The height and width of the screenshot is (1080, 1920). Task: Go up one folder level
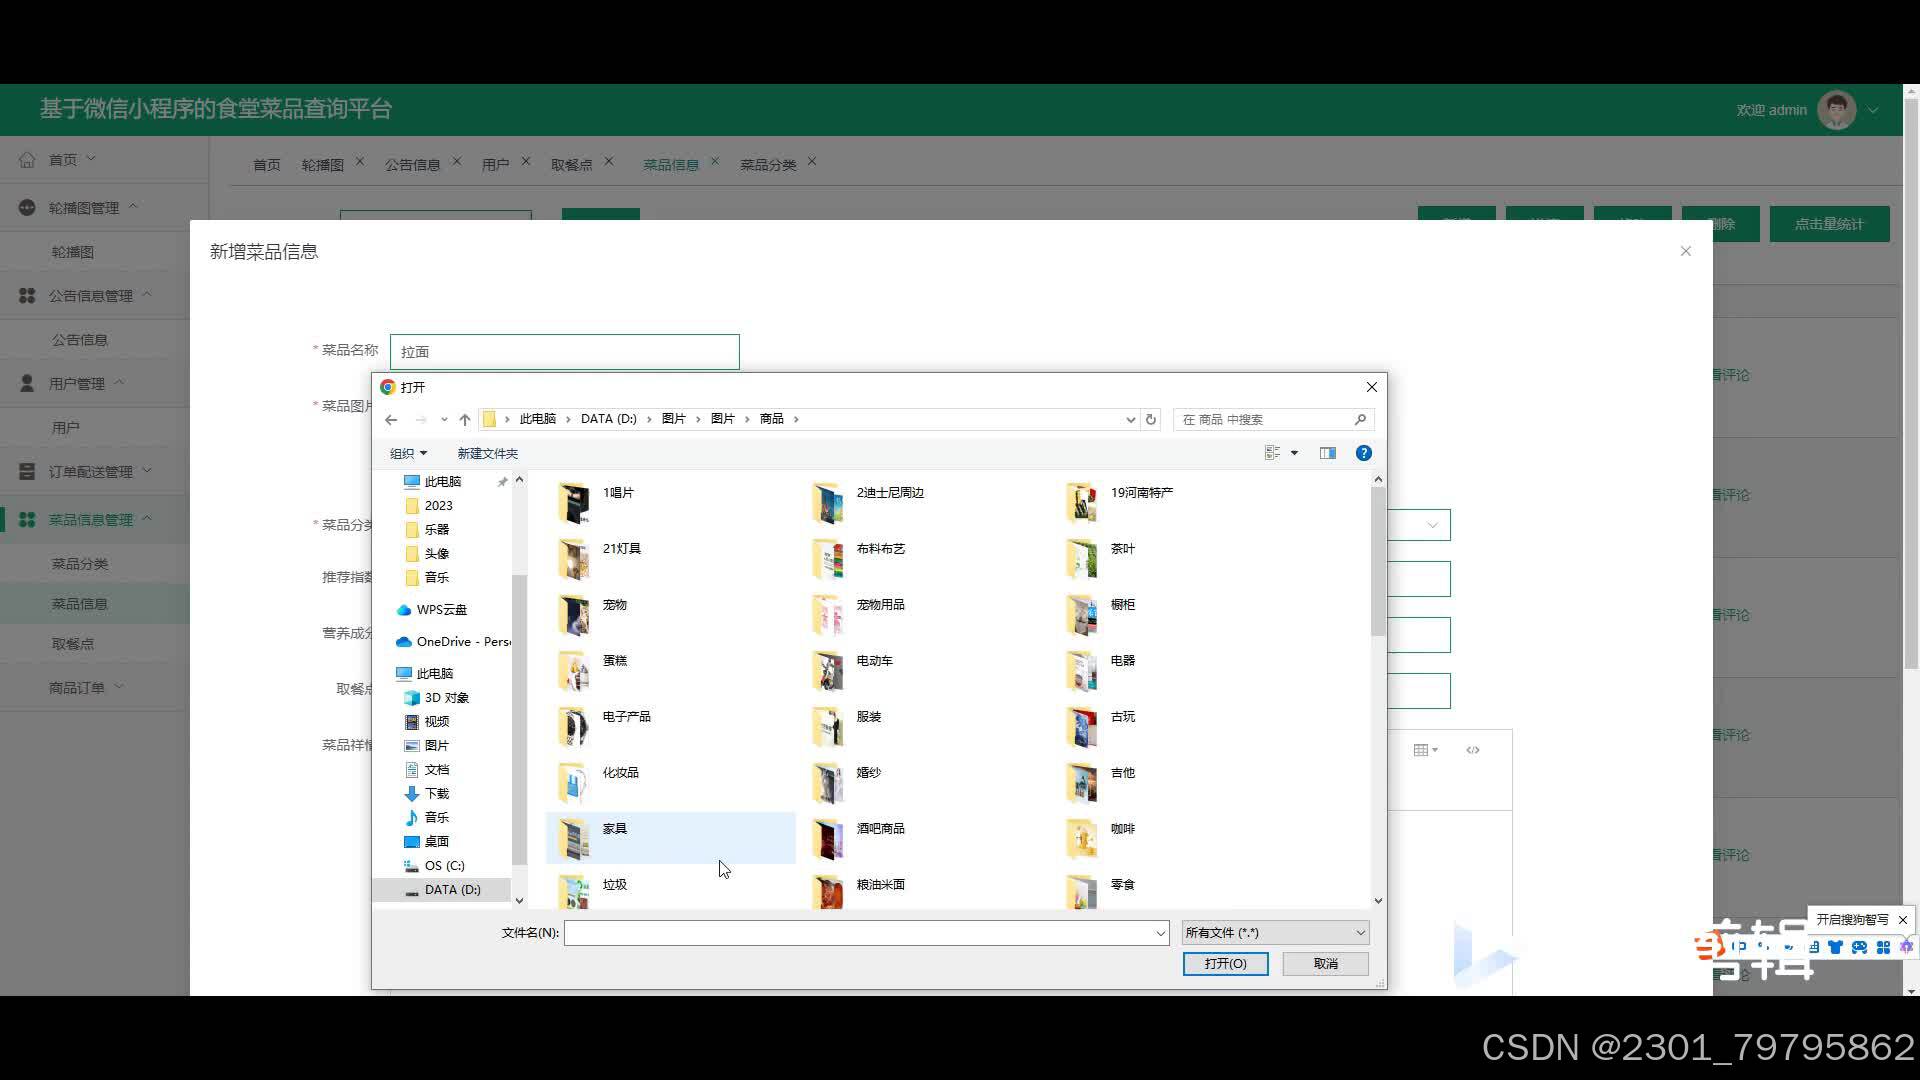[x=465, y=419]
